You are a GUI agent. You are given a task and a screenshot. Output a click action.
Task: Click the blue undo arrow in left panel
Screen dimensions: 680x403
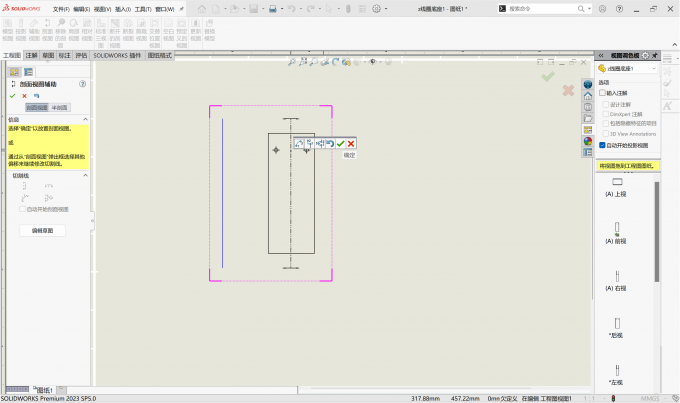[36, 96]
